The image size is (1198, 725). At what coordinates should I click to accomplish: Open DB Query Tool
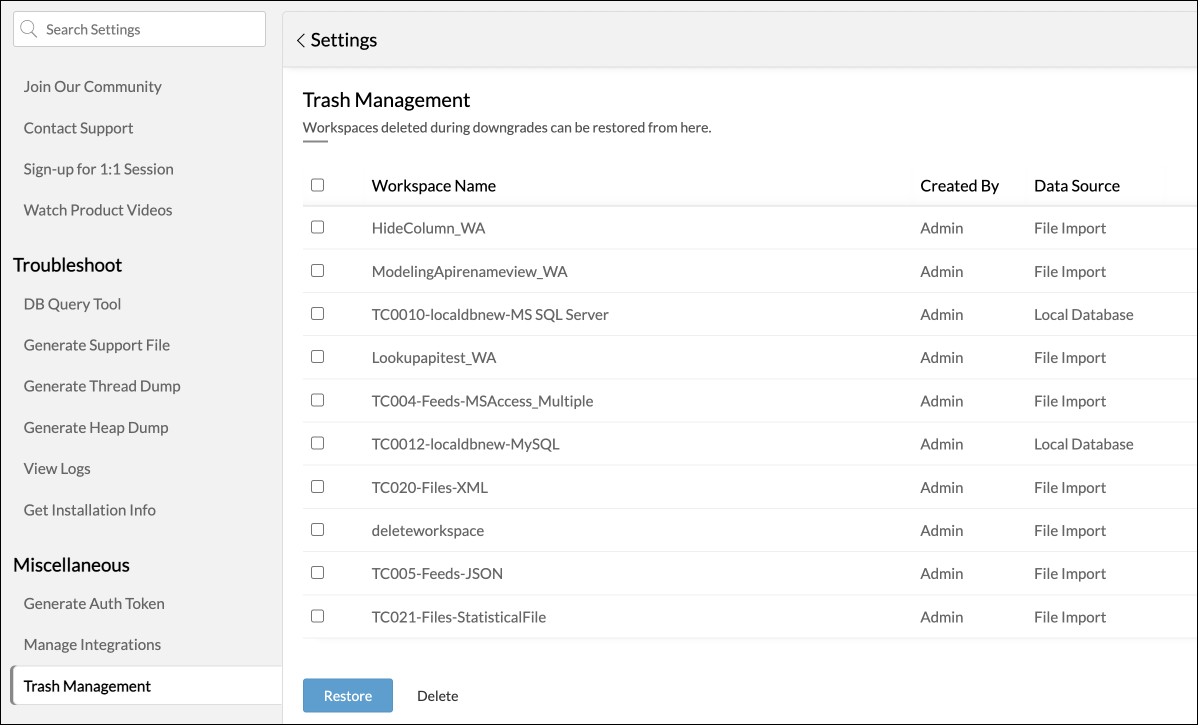coord(72,304)
